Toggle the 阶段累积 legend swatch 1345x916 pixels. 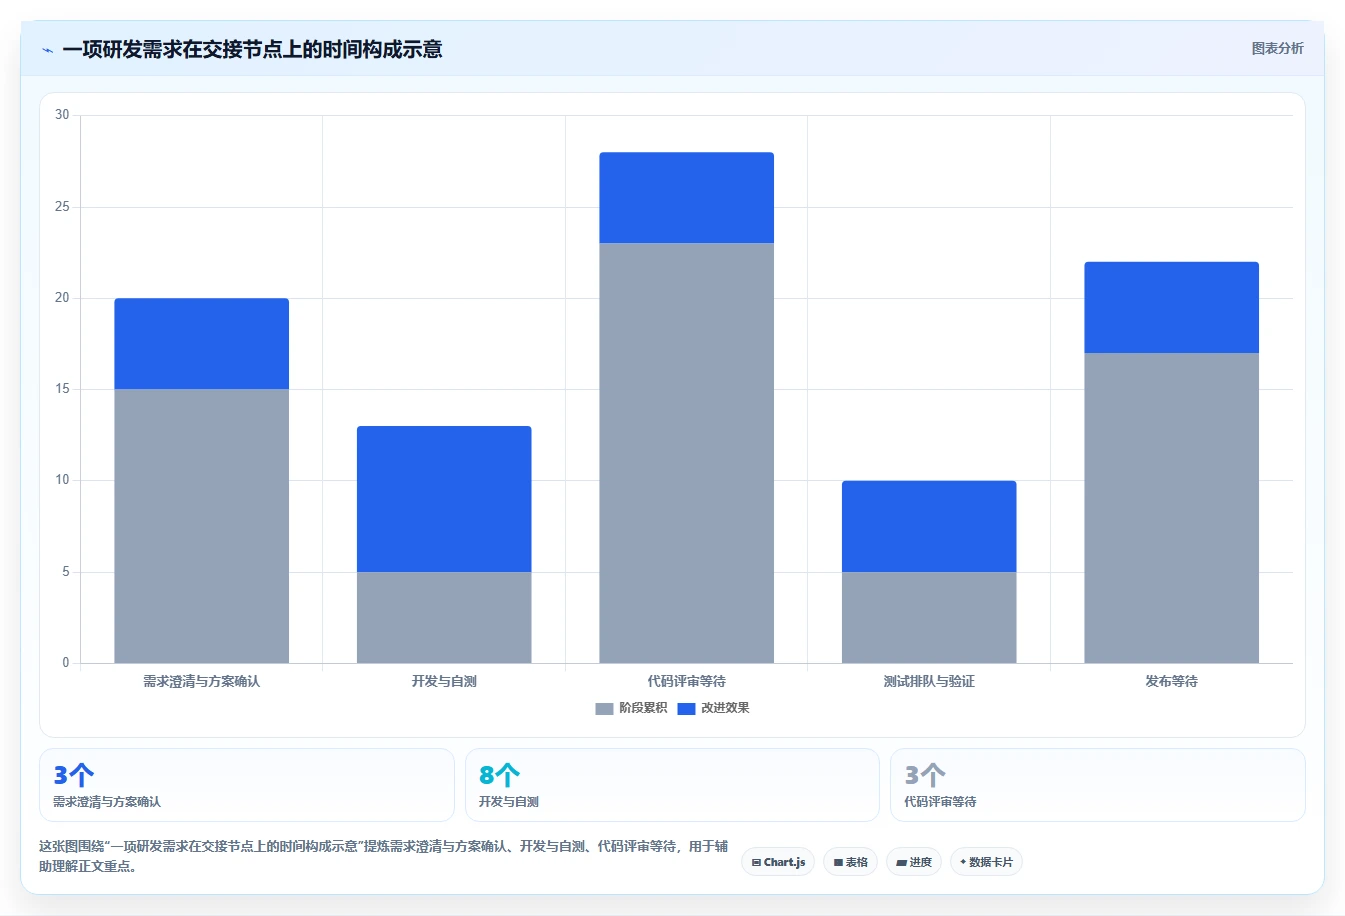[604, 708]
